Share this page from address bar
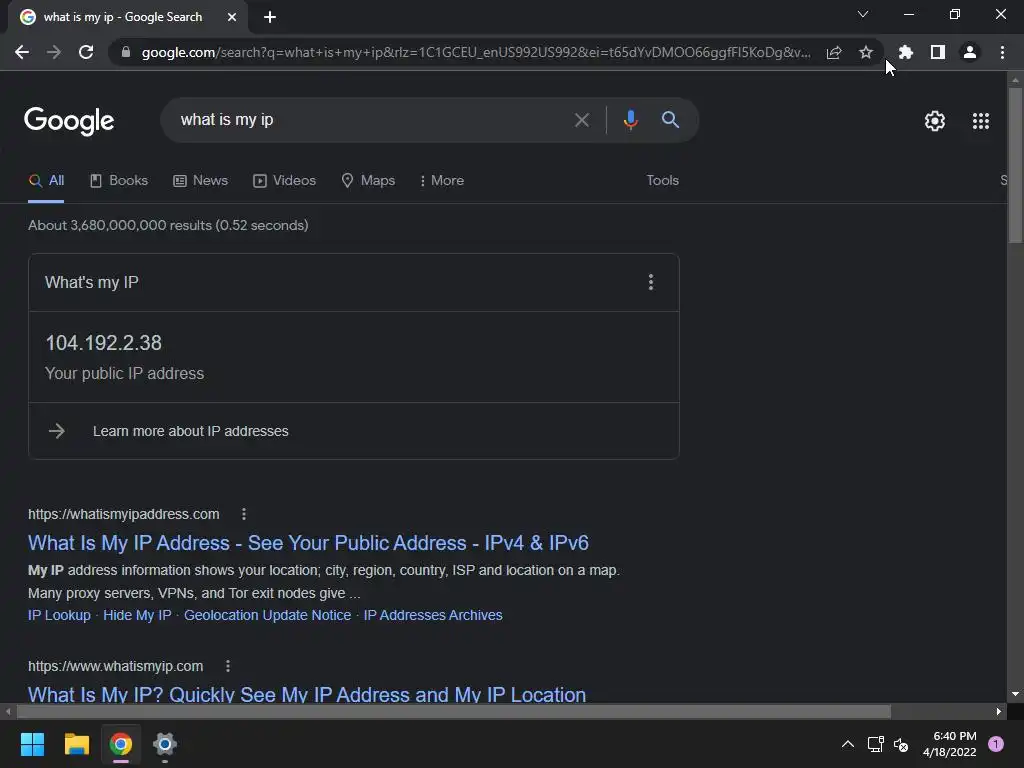 [834, 52]
